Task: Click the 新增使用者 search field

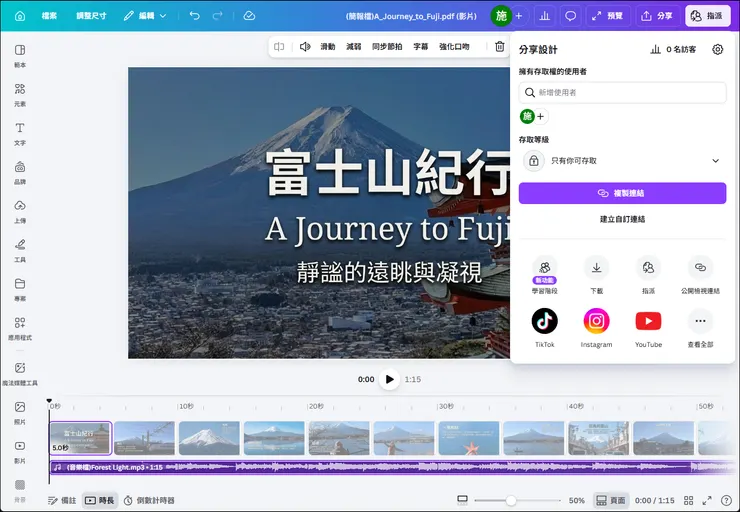Action: [x=622, y=92]
